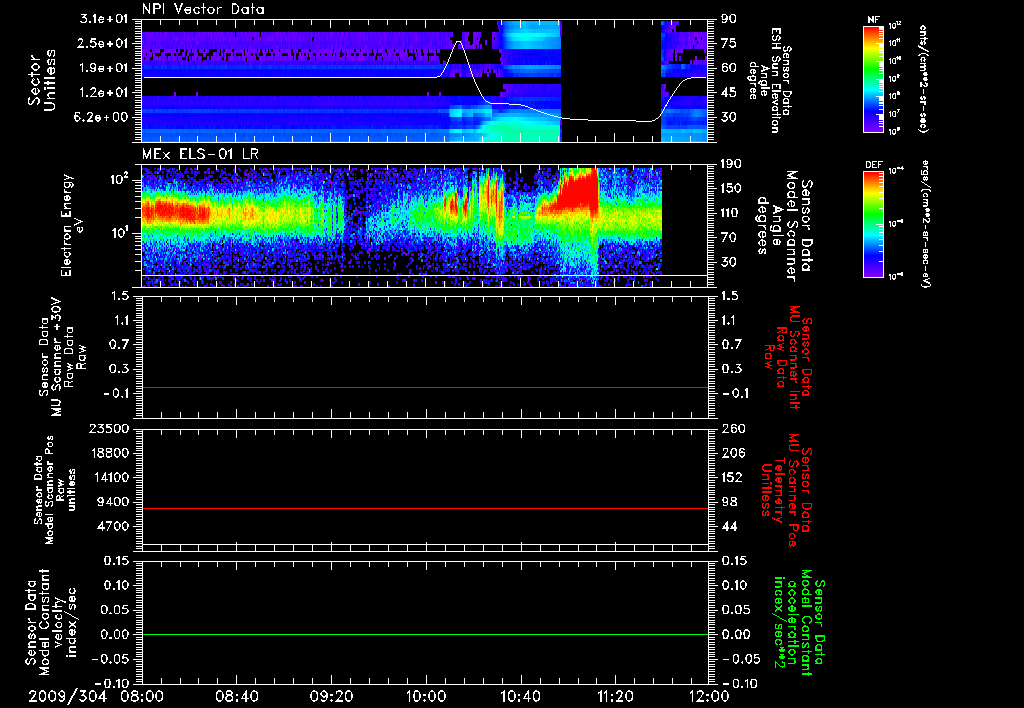Viewport: 1024px width, 708px height.
Task: Click the 11:20 time axis label
Action: point(615,697)
